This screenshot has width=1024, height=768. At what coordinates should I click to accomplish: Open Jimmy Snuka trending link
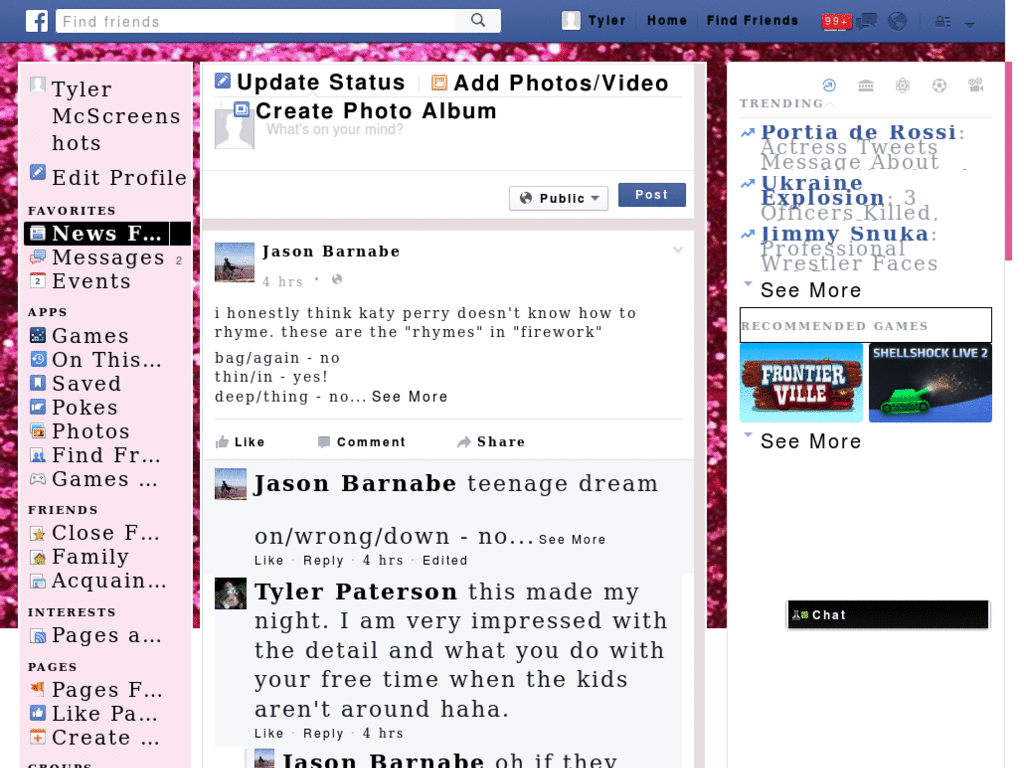844,233
